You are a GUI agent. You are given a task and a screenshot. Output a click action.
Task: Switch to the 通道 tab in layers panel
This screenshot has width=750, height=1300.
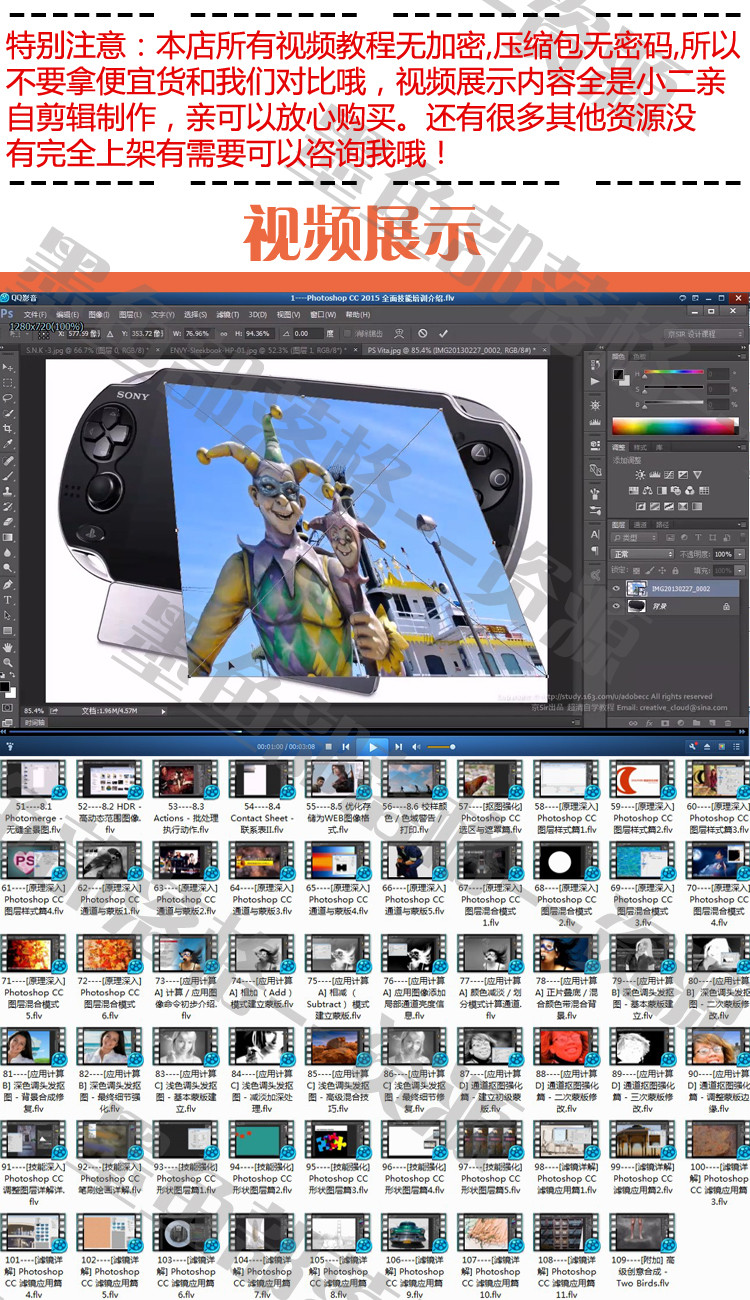(x=640, y=525)
